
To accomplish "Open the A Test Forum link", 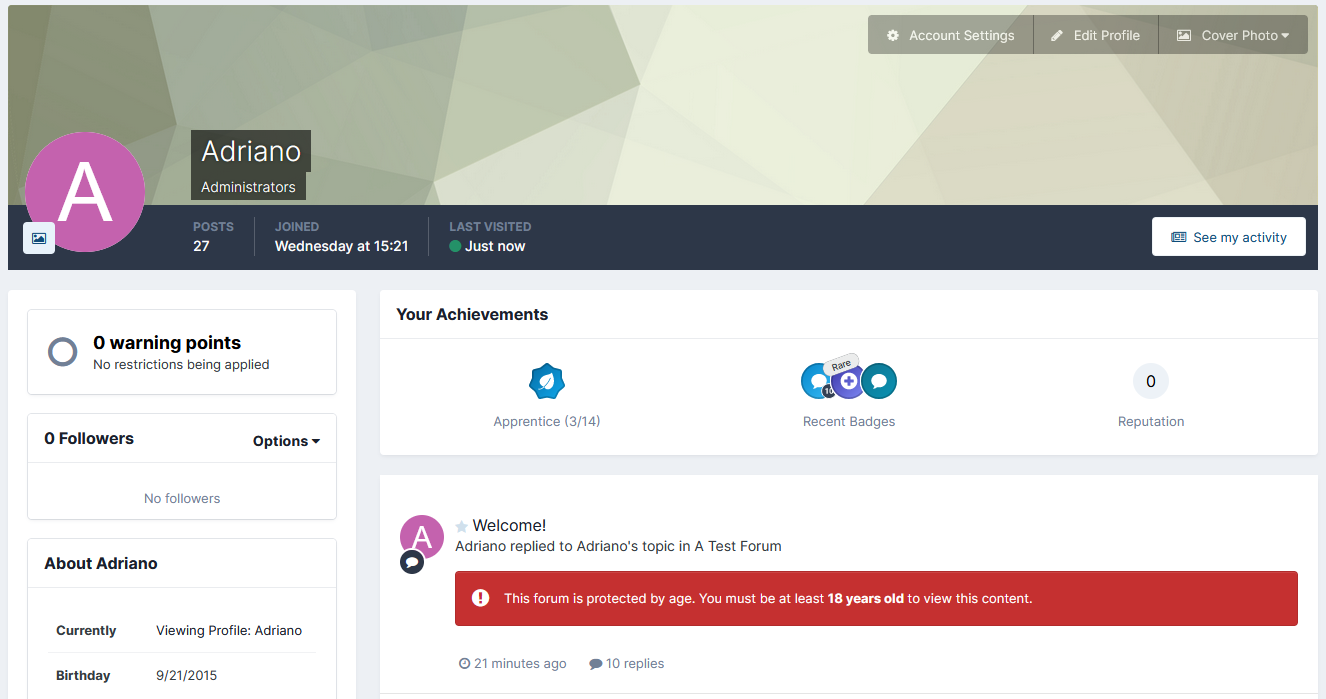I will [738, 546].
